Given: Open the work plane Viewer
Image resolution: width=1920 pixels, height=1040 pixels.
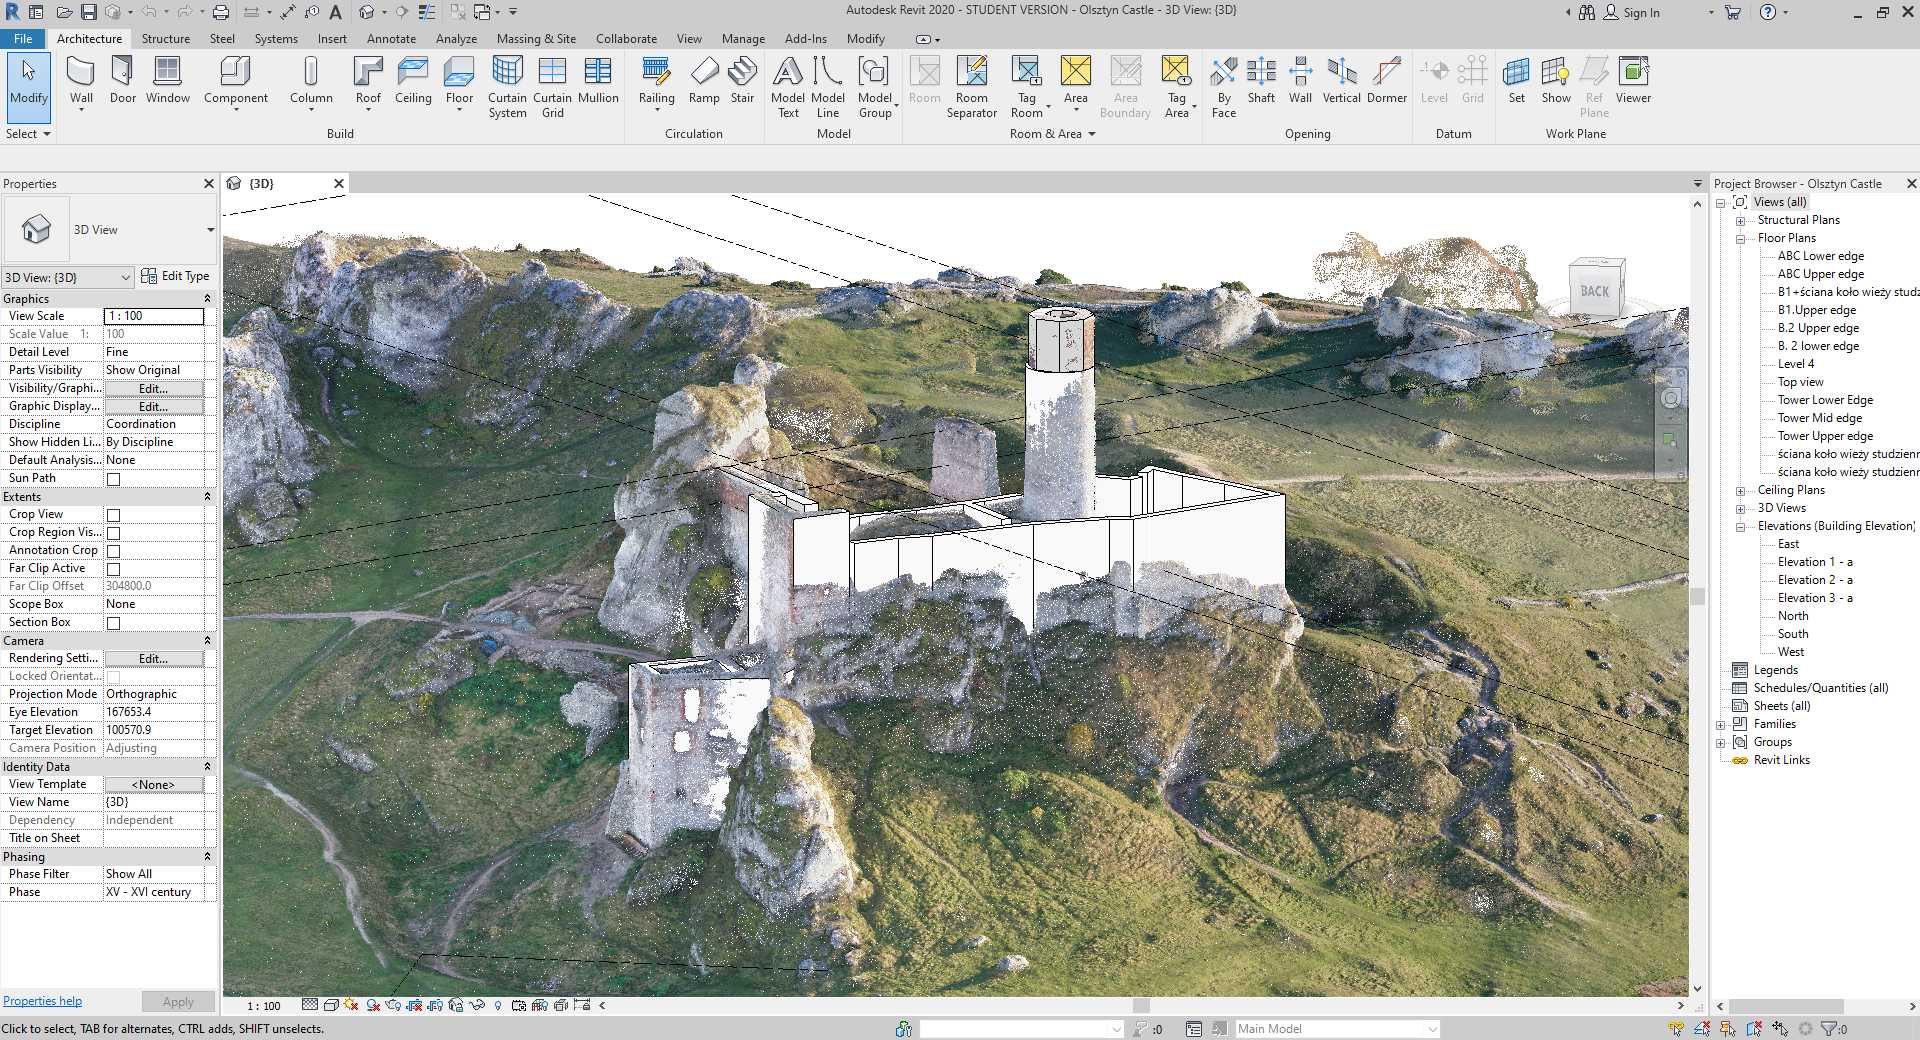Looking at the screenshot, I should 1633,80.
